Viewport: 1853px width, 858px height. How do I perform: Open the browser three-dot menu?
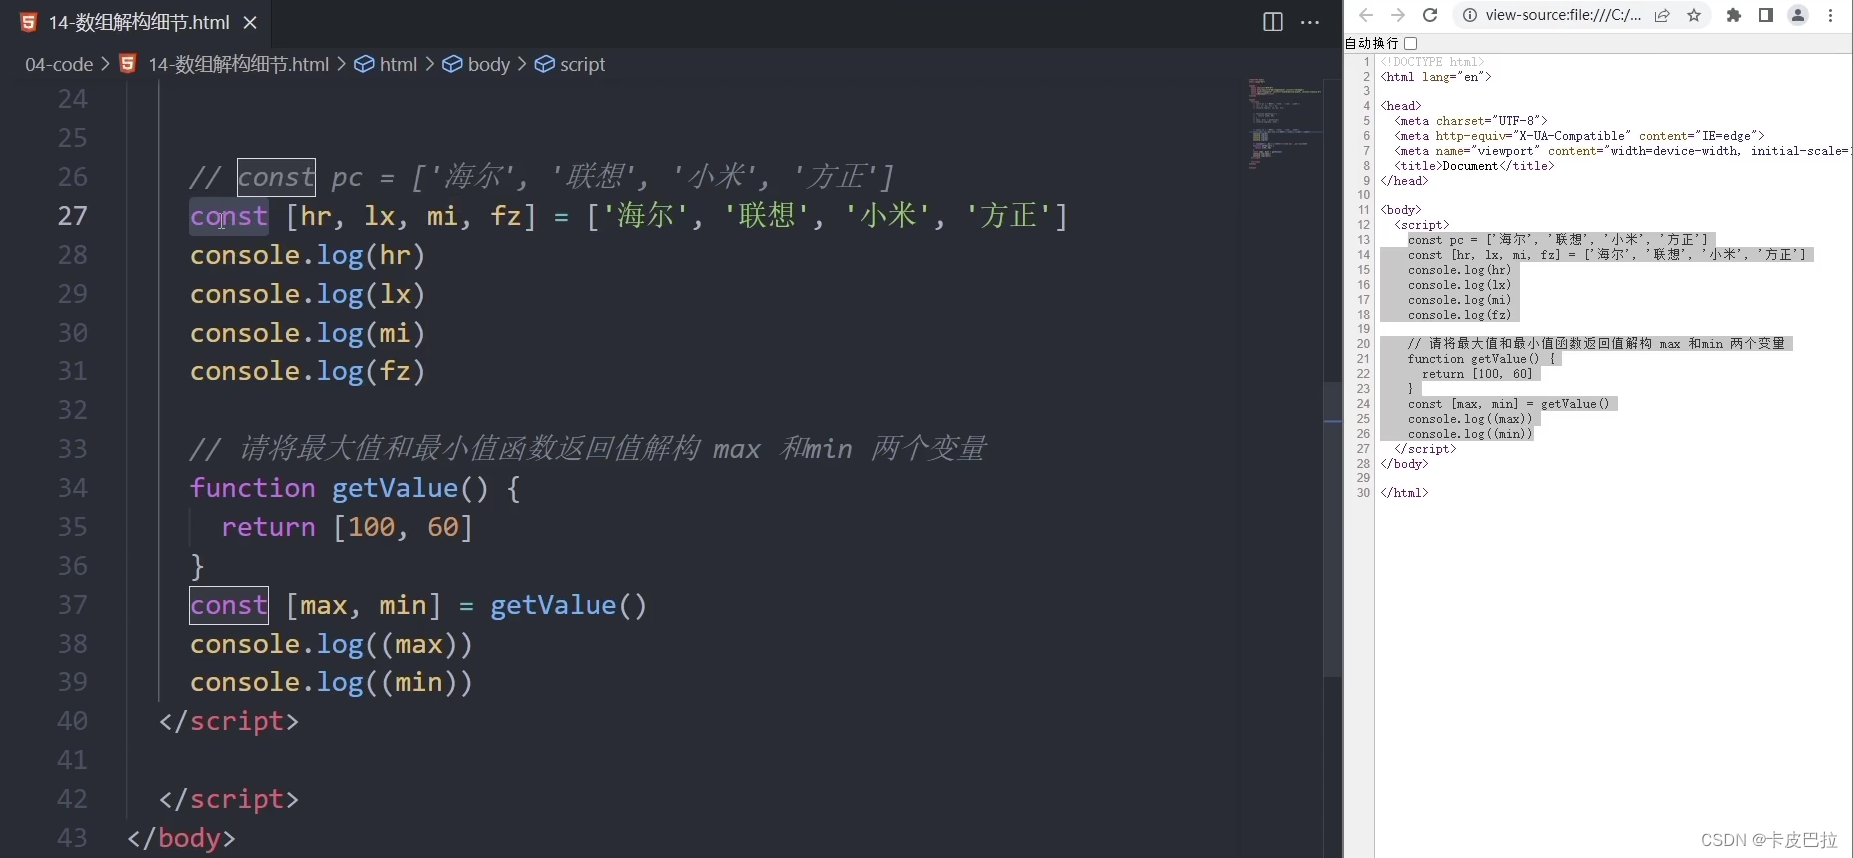coord(1831,15)
